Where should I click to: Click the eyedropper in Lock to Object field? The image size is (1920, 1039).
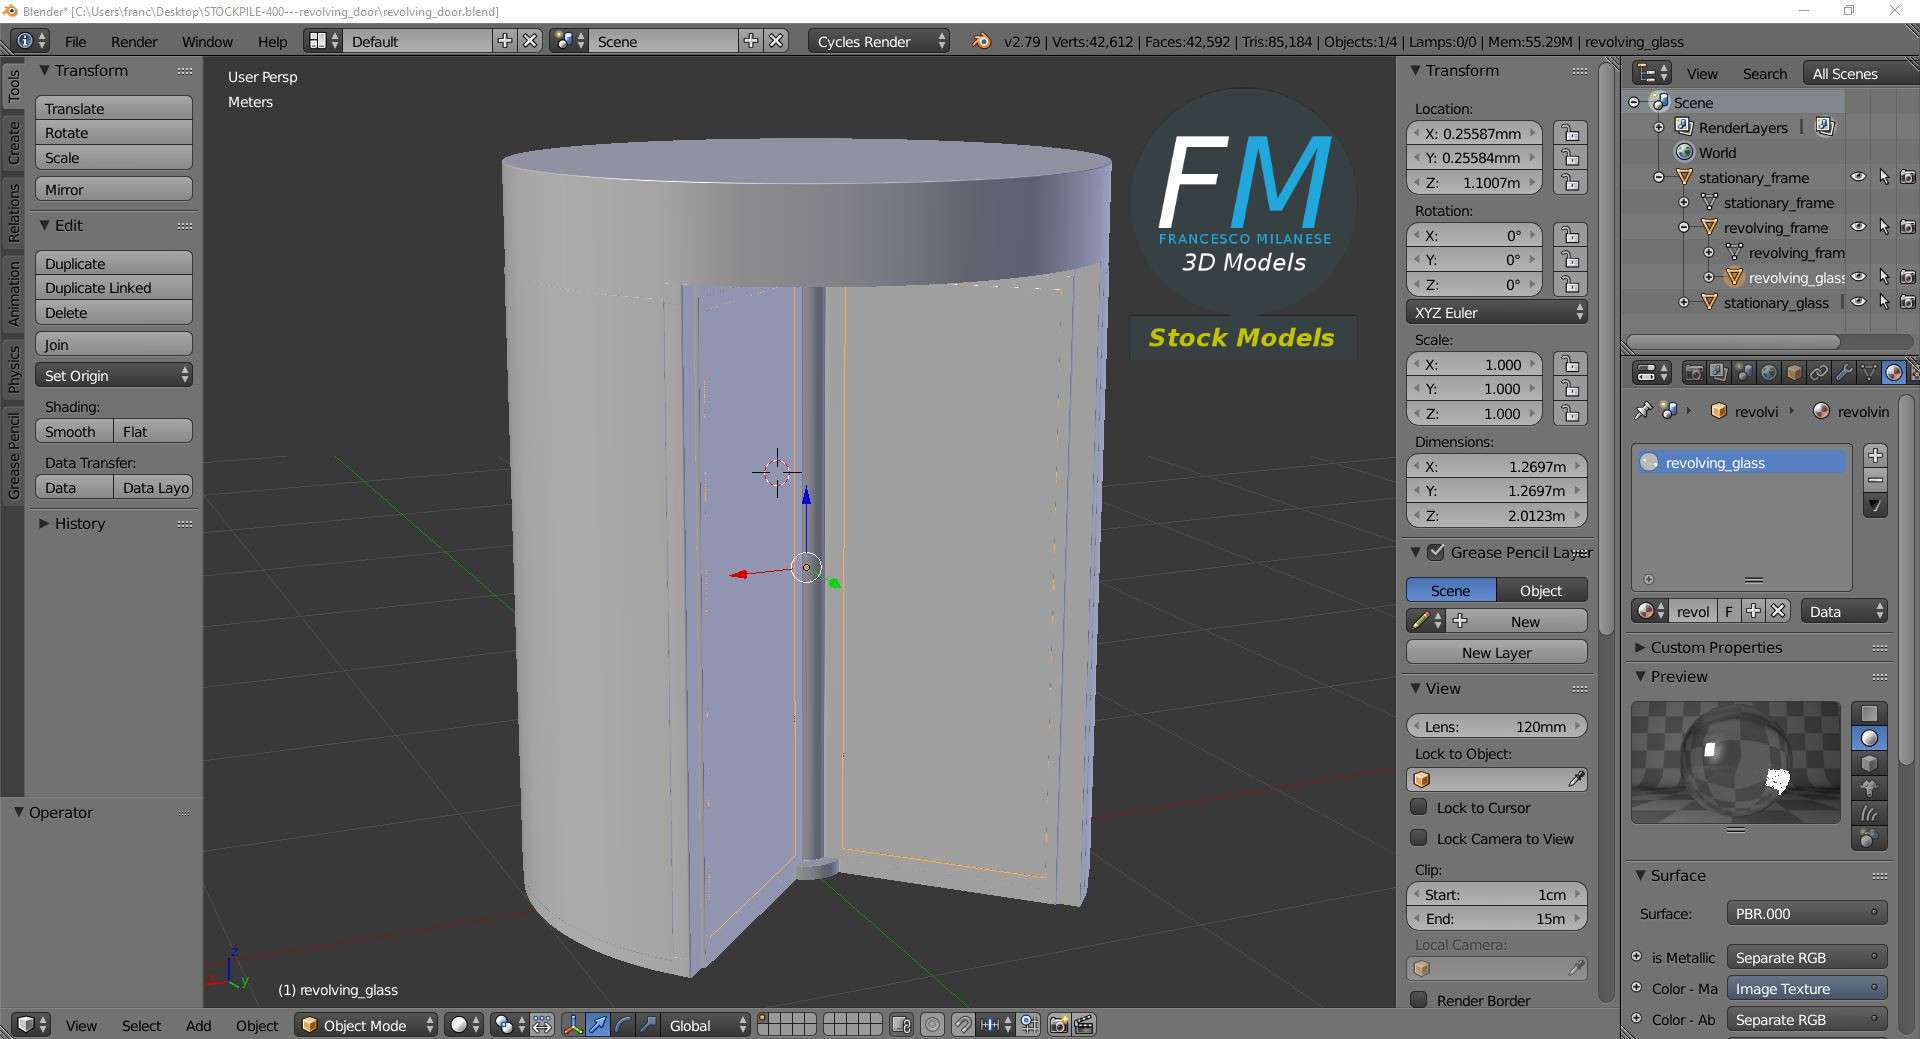coord(1576,779)
